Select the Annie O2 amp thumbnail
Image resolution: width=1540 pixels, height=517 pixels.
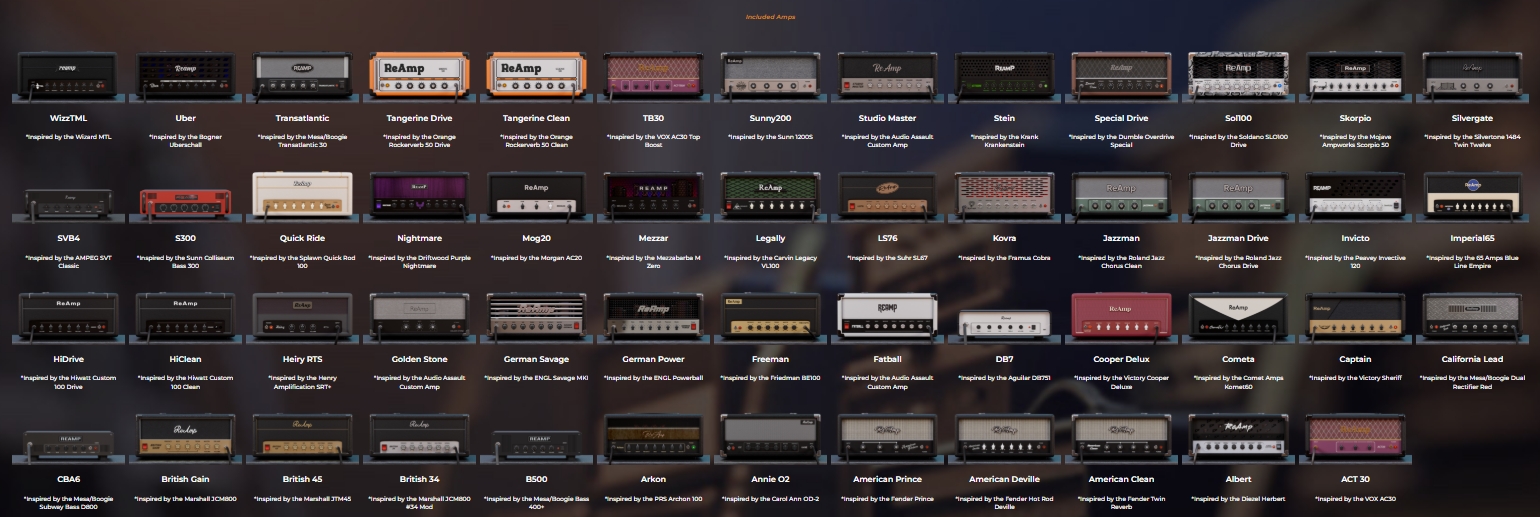click(770, 437)
